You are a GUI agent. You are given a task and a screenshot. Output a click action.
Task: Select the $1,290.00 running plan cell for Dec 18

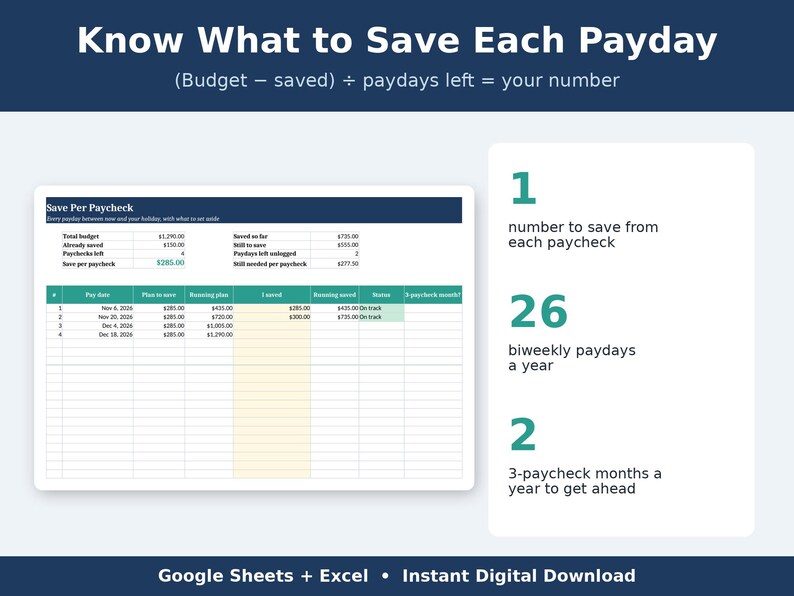(x=209, y=334)
